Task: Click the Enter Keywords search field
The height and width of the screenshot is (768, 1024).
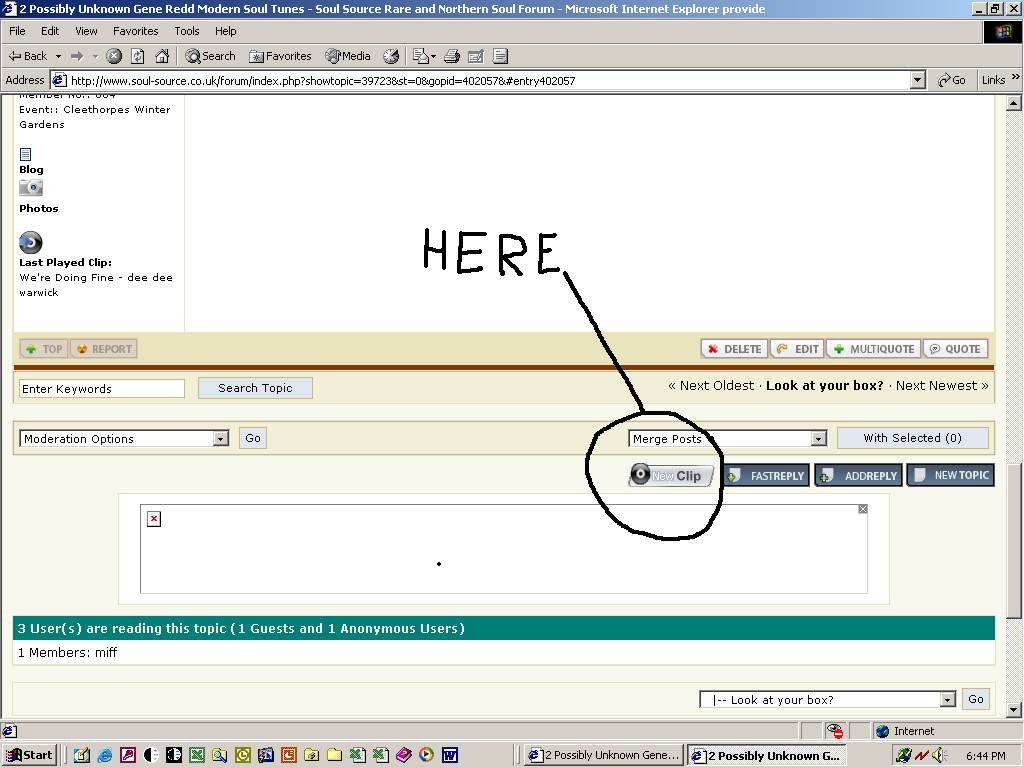Action: (102, 389)
